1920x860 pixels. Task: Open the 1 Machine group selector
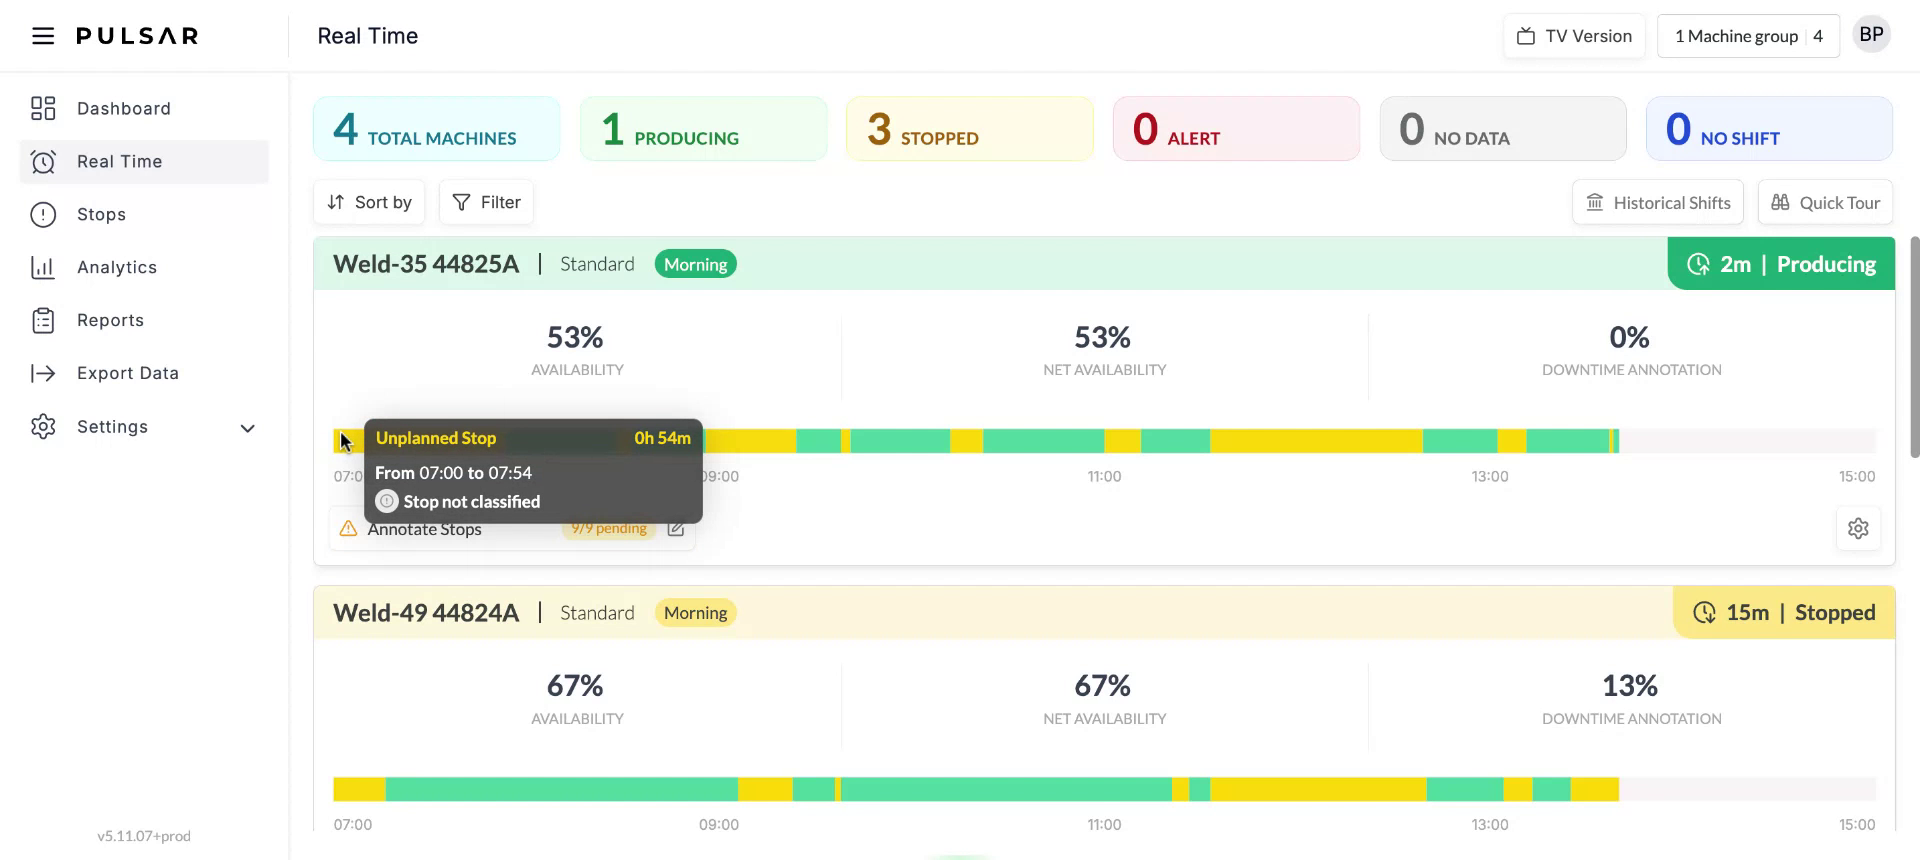pos(1747,36)
